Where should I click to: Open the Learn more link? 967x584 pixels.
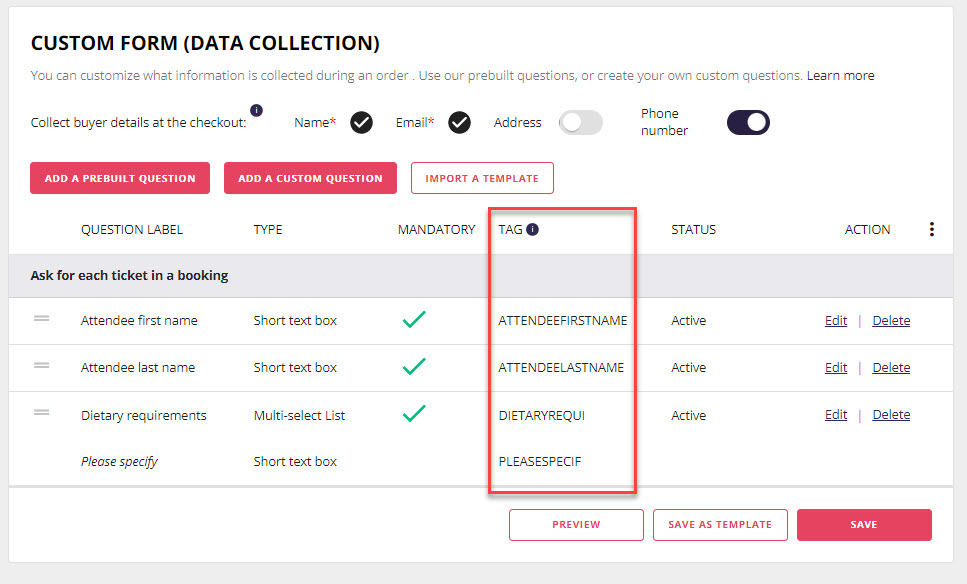pos(841,75)
